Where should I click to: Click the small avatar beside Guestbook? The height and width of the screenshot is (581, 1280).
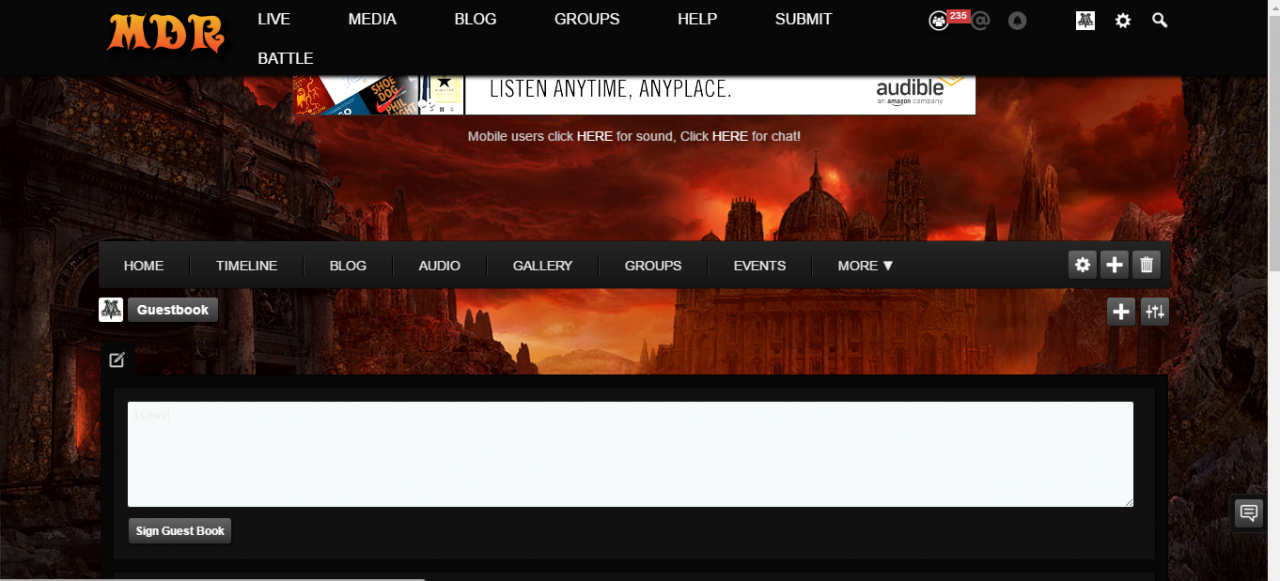pyautogui.click(x=111, y=310)
